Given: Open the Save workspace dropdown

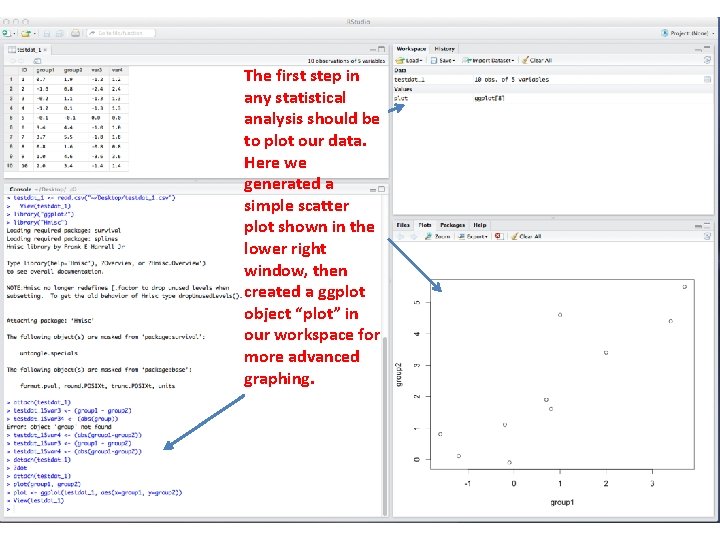Looking at the screenshot, I should [x=443, y=60].
